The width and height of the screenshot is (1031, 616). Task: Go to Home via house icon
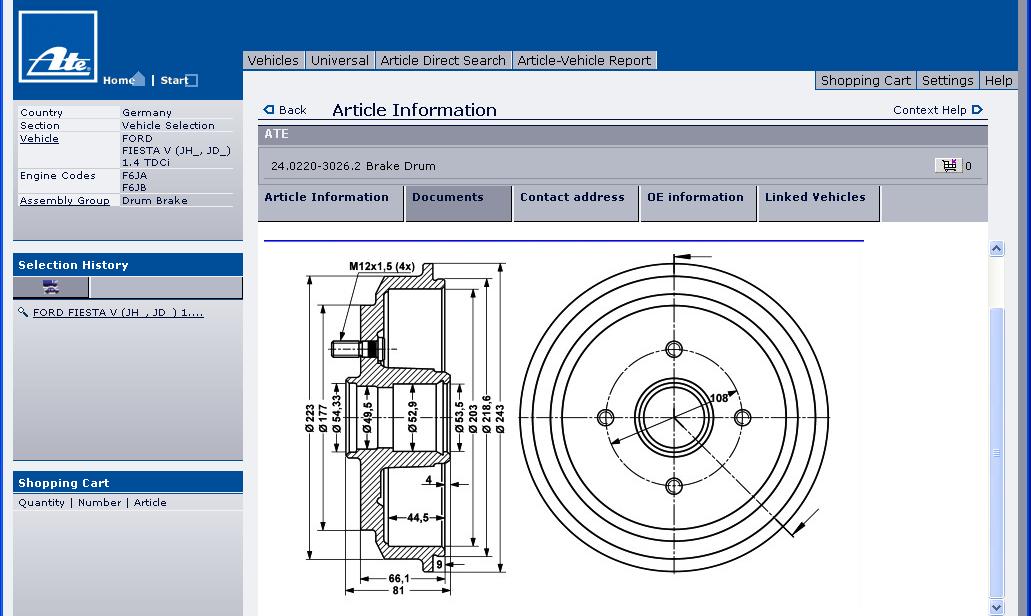pos(138,79)
